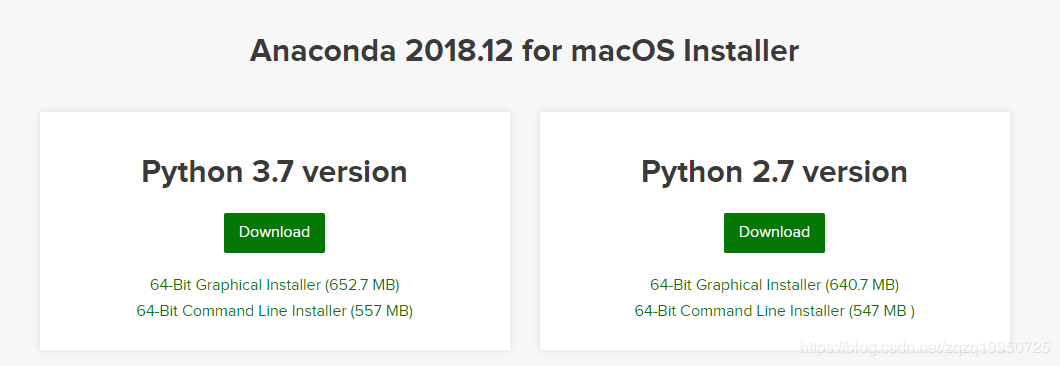Open 64-Bit Graphical Installer (640.7 MB) link
This screenshot has width=1060, height=366.
click(774, 285)
